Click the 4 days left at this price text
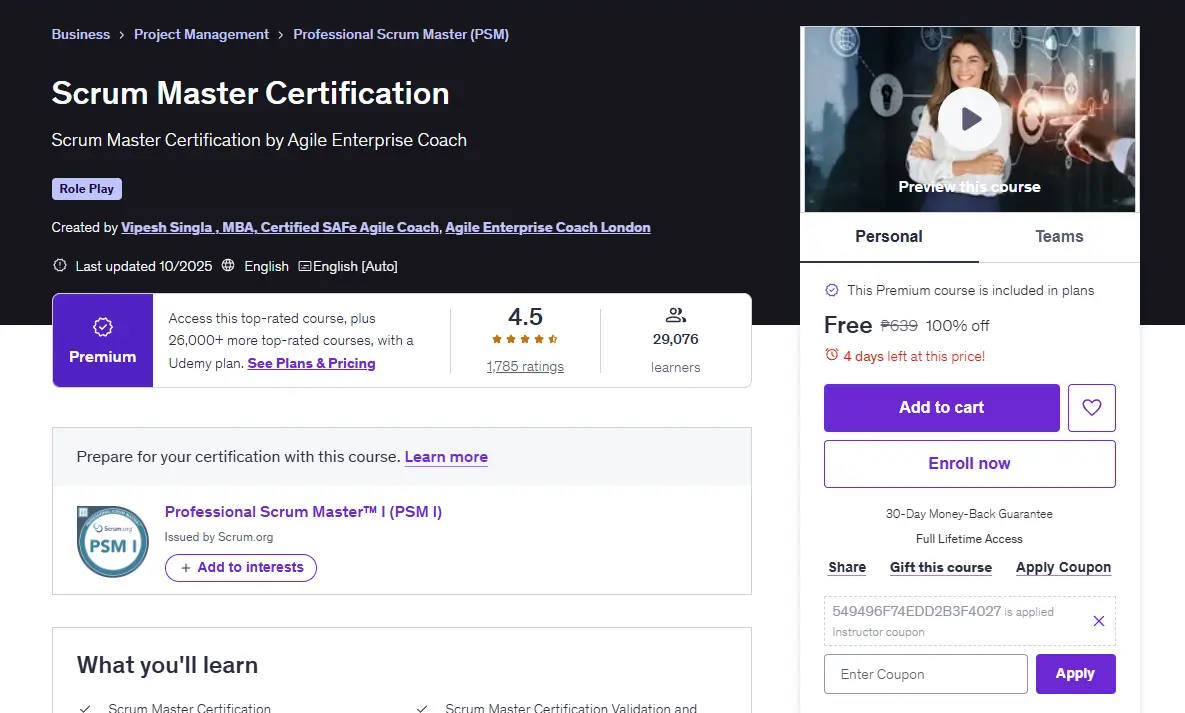The height and width of the screenshot is (713, 1185). [914, 356]
